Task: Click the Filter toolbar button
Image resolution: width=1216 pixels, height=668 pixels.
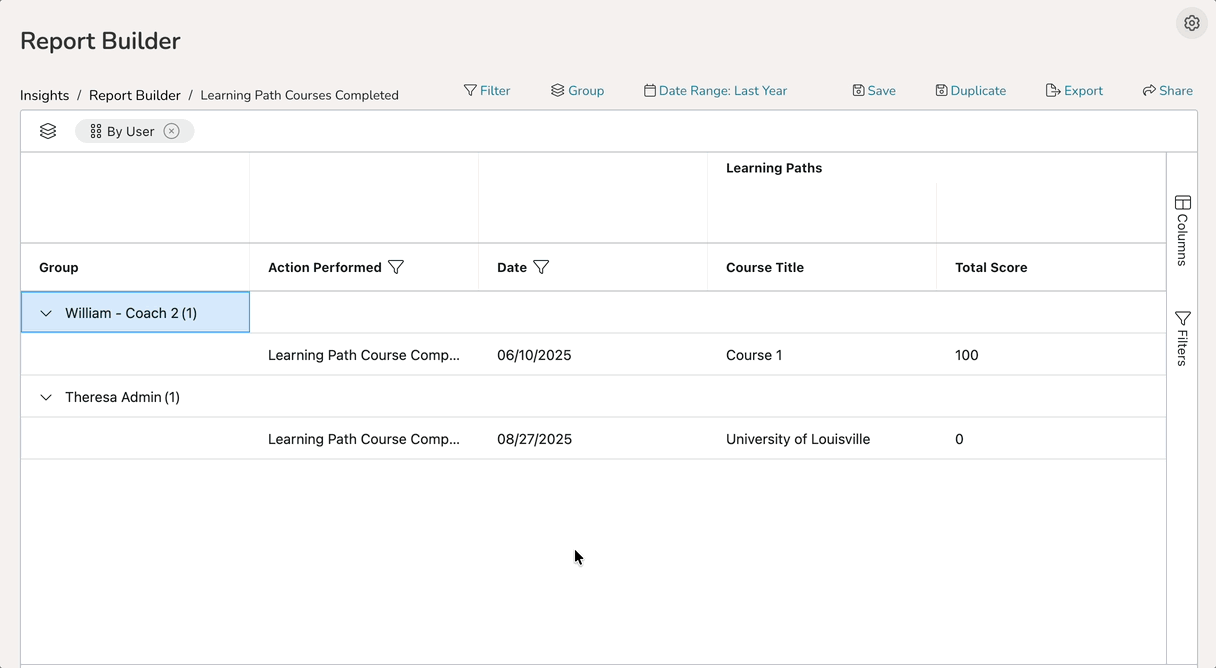Action: click(x=487, y=91)
